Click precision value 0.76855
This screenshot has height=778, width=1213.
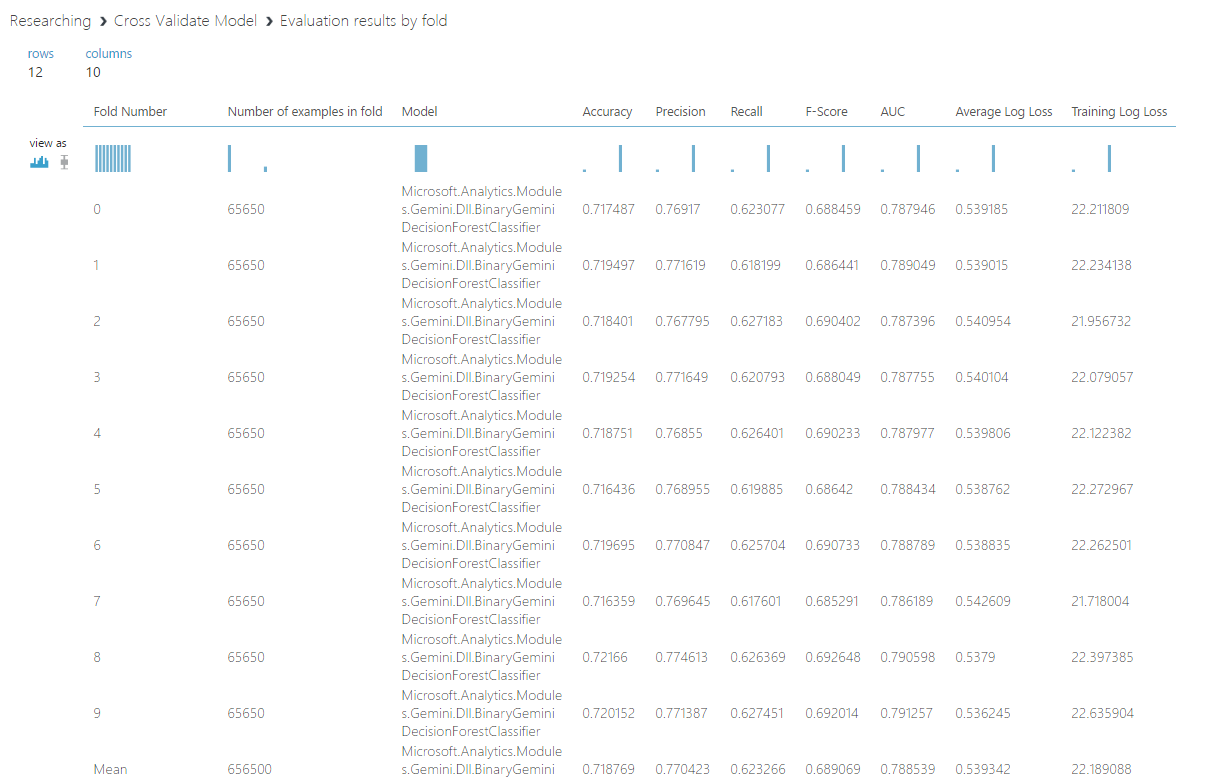tap(677, 433)
